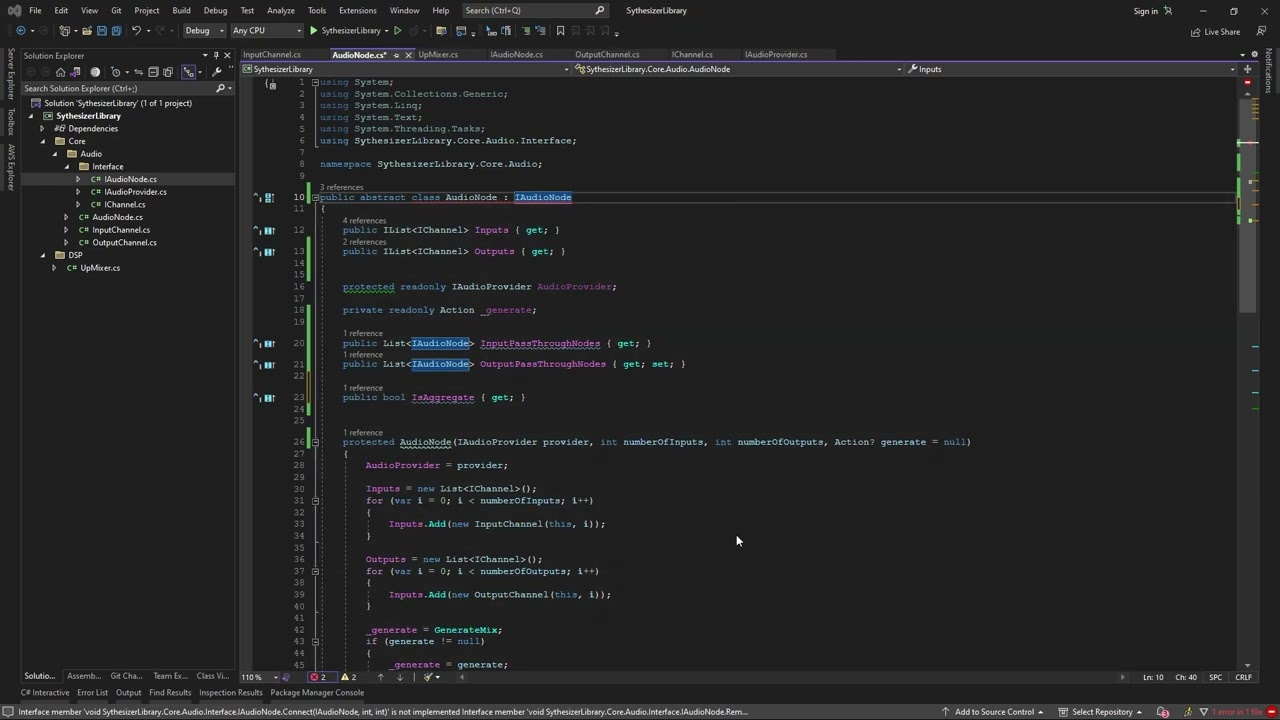Switch to the IAudioProvider.cs tab
The image size is (1280, 720).
776,55
